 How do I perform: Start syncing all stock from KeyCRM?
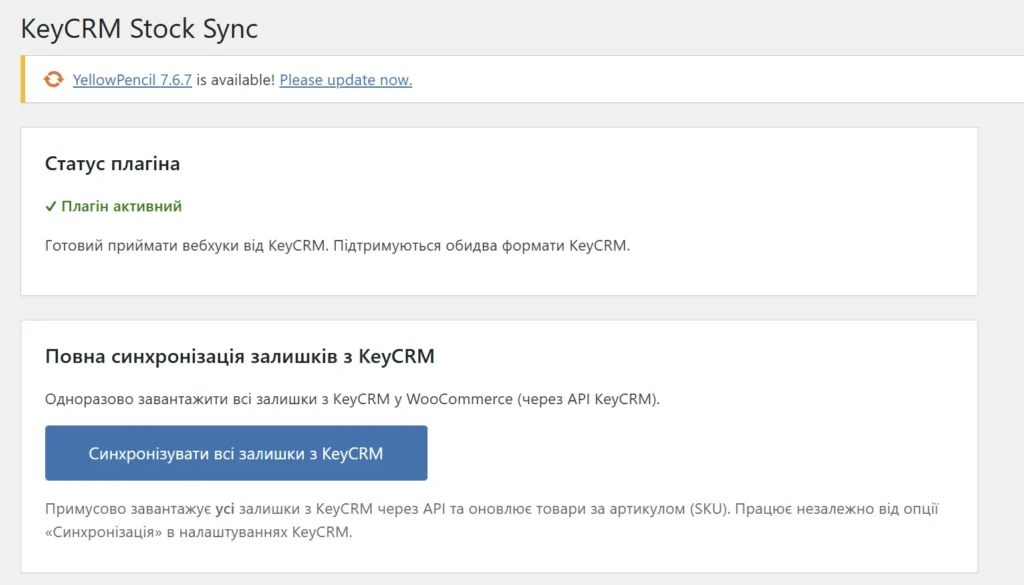pos(236,453)
